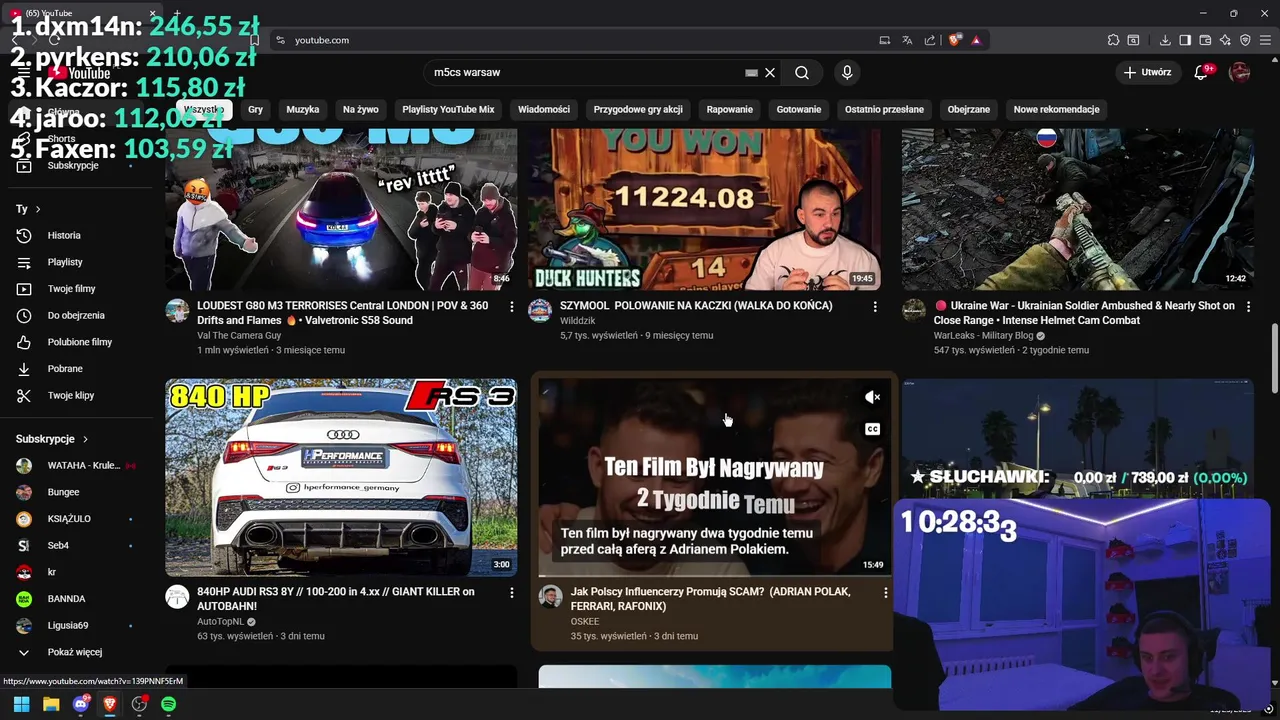
Task: Open File Explorer from the taskbar
Action: pyautogui.click(x=51, y=704)
